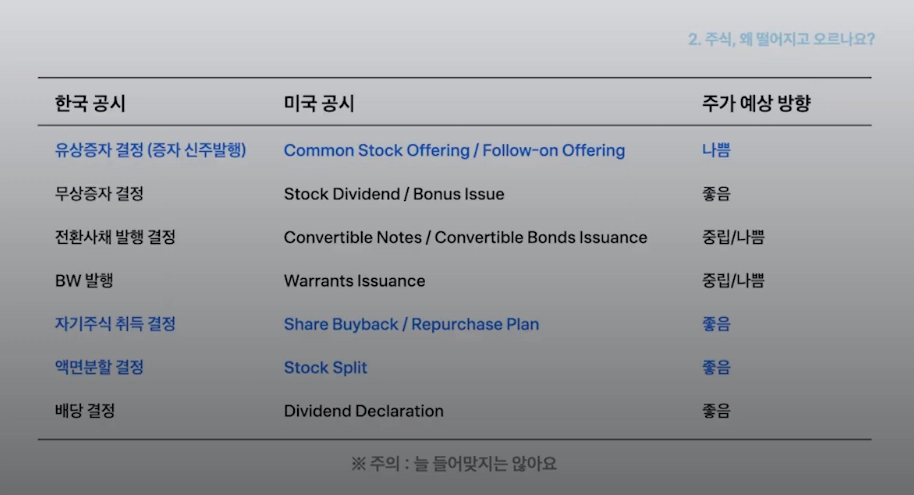Viewport: 914px width, 495px height.
Task: Click the blue '자기주식 취득 결정' text
Action: [115, 324]
